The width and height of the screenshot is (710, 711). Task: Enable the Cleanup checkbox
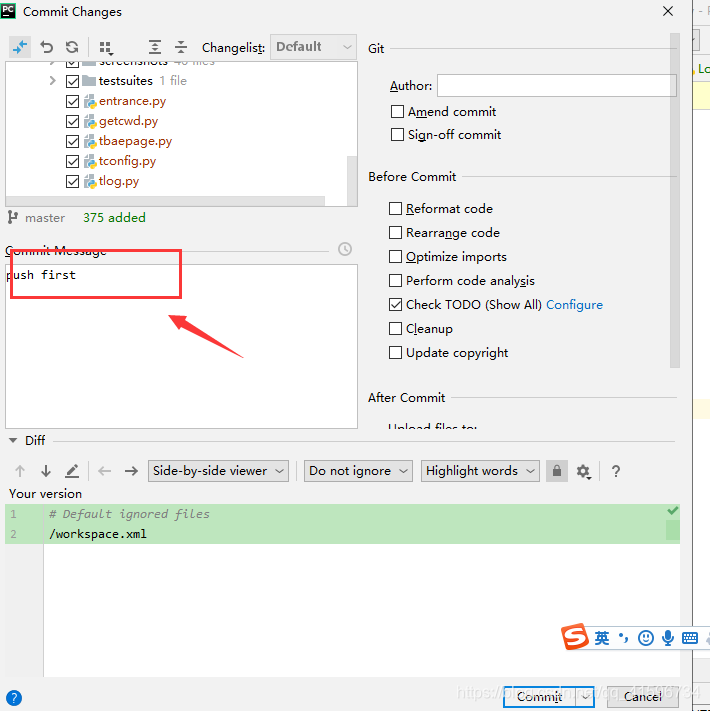point(395,328)
